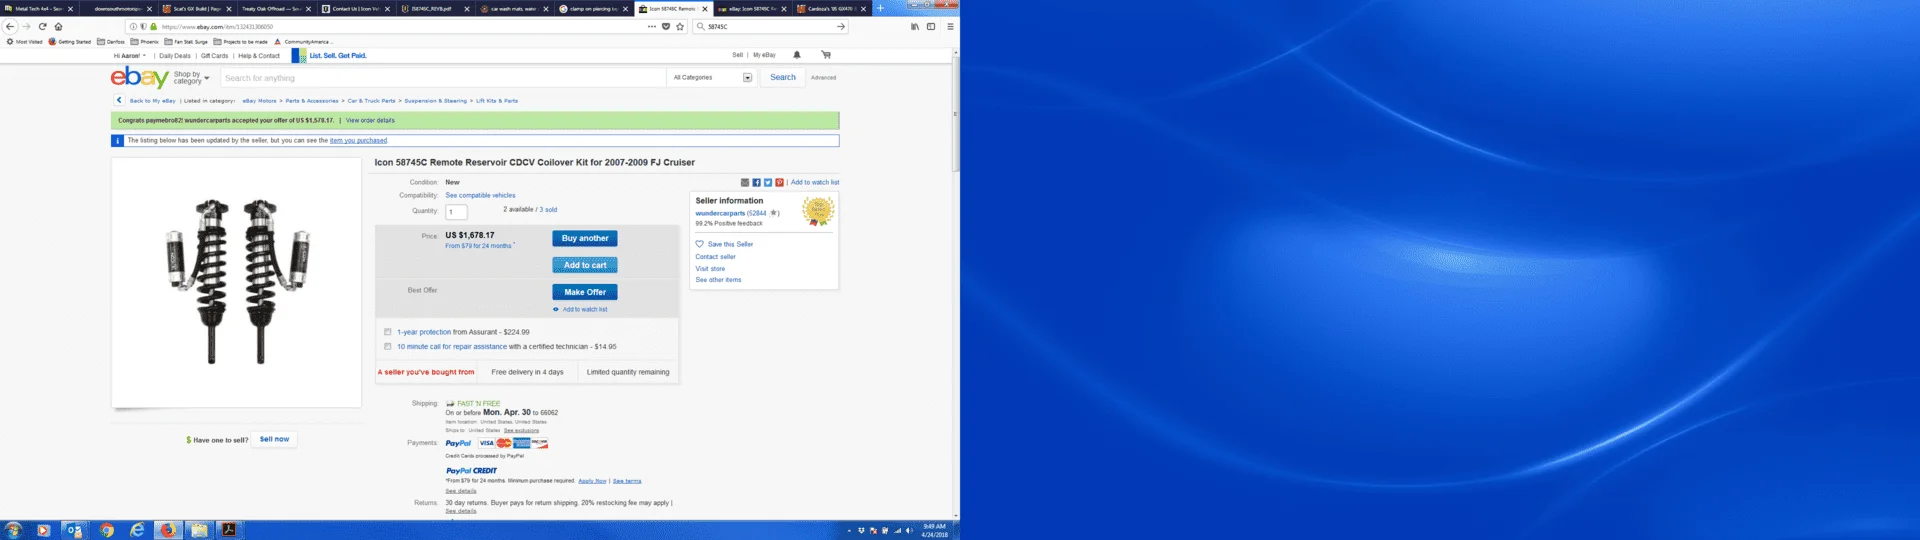Image resolution: width=1920 pixels, height=540 pixels.
Task: Share listing via Facebook icon
Action: (x=756, y=183)
